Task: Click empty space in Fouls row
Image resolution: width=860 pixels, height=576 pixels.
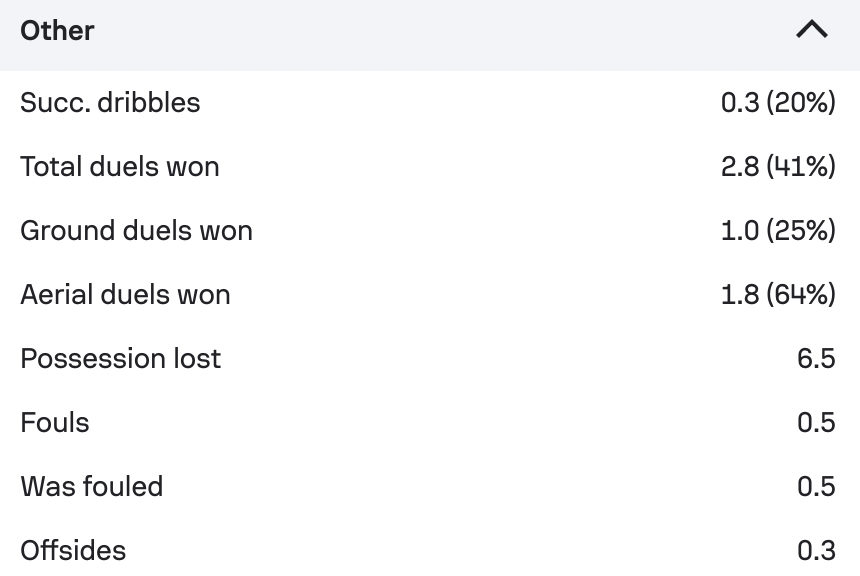Action: coord(439,422)
